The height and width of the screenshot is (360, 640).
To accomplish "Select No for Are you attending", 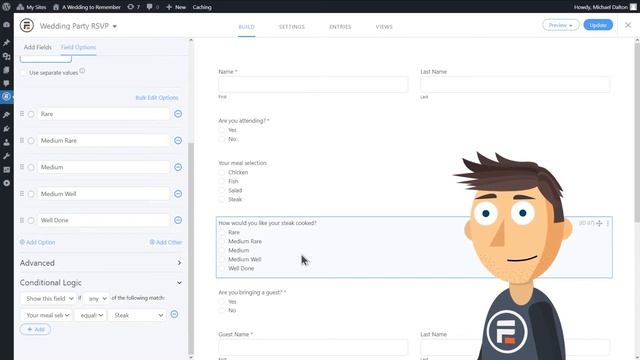I will [x=222, y=139].
